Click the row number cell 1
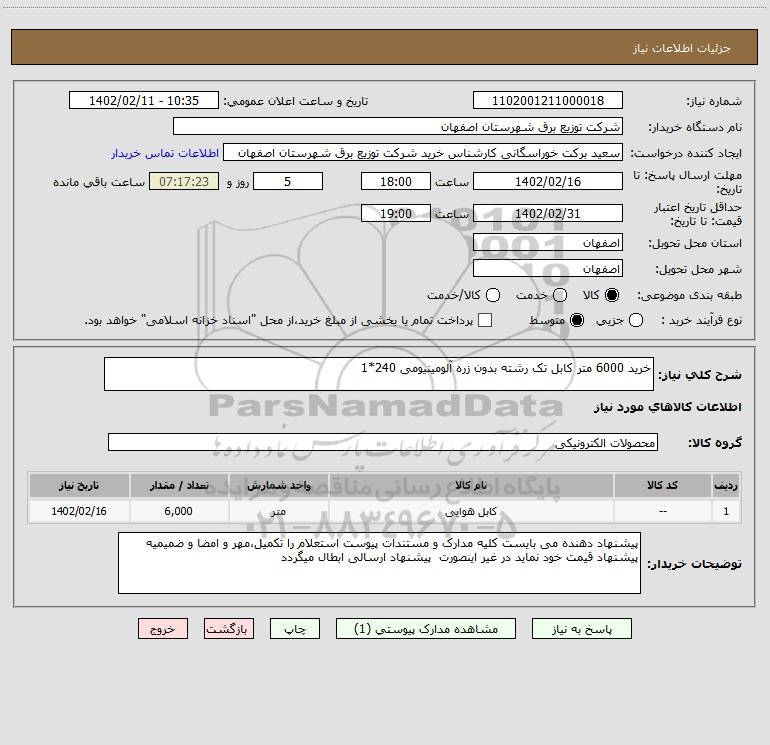The width and height of the screenshot is (770, 745). tap(726, 511)
